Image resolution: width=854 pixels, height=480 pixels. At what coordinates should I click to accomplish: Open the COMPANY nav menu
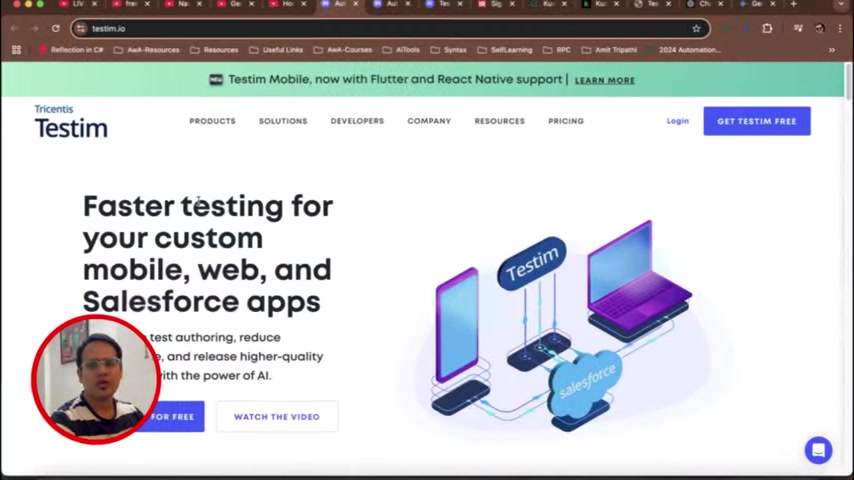click(429, 121)
